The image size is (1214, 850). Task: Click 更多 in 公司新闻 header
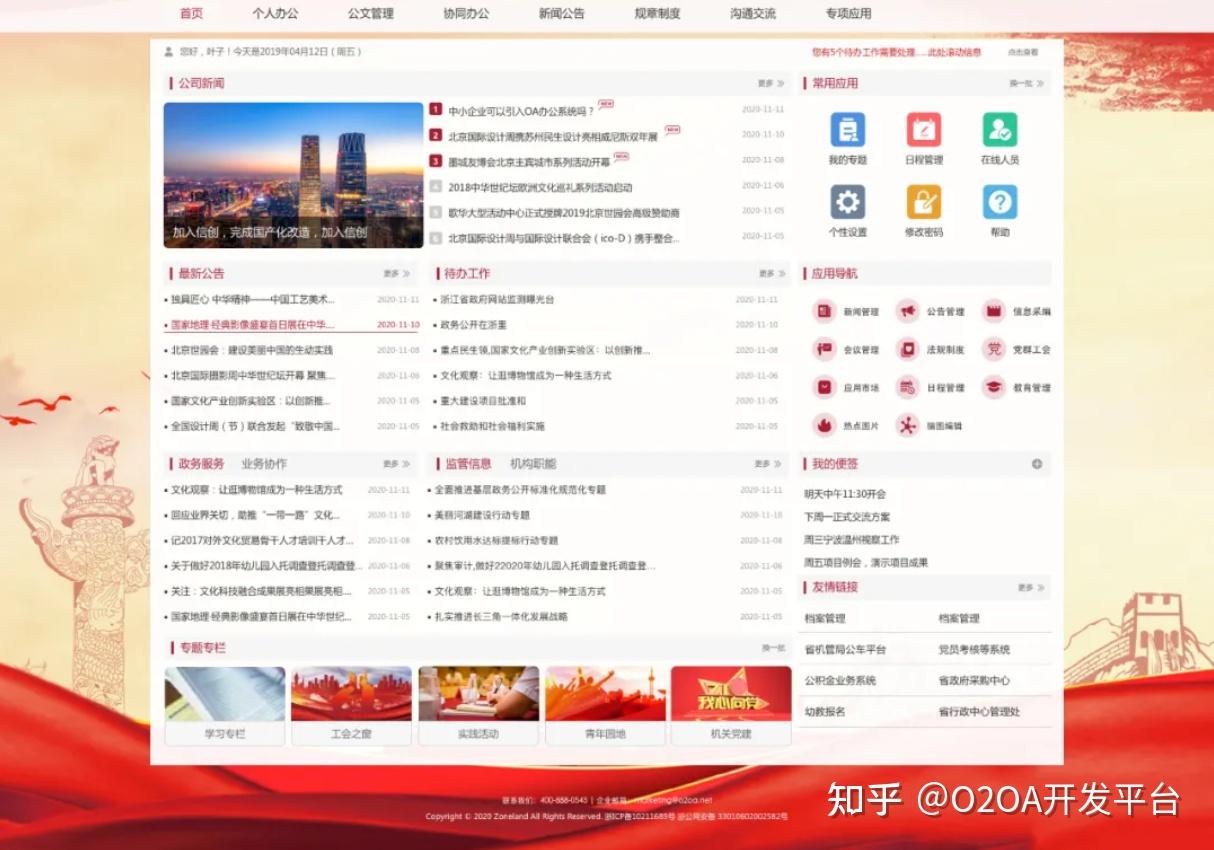click(x=771, y=84)
